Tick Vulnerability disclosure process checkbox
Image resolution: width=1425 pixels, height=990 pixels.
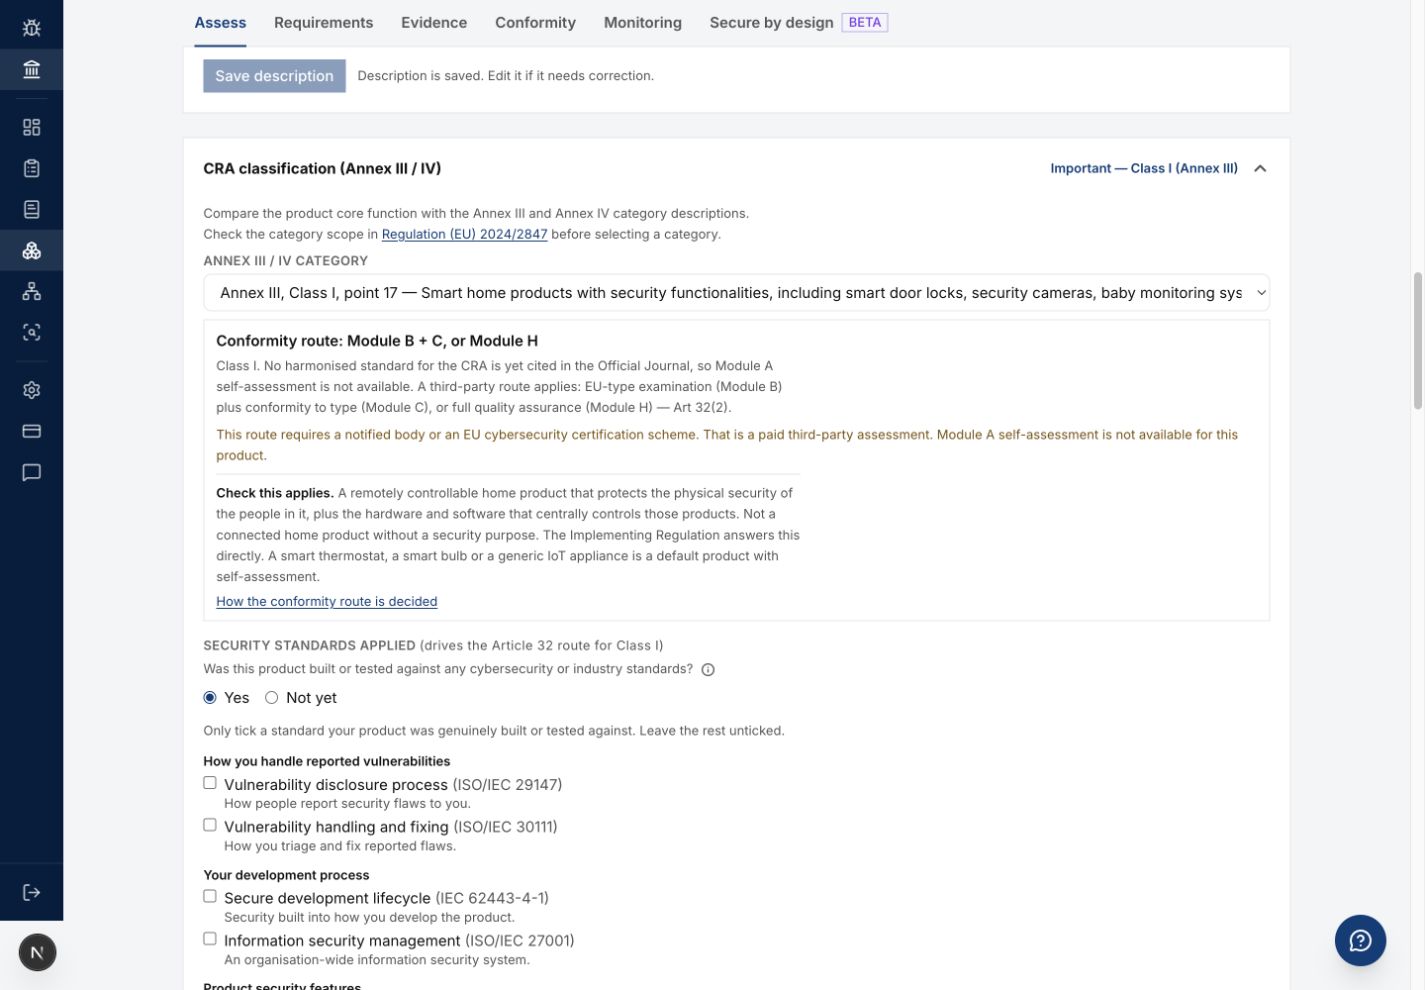(x=210, y=783)
